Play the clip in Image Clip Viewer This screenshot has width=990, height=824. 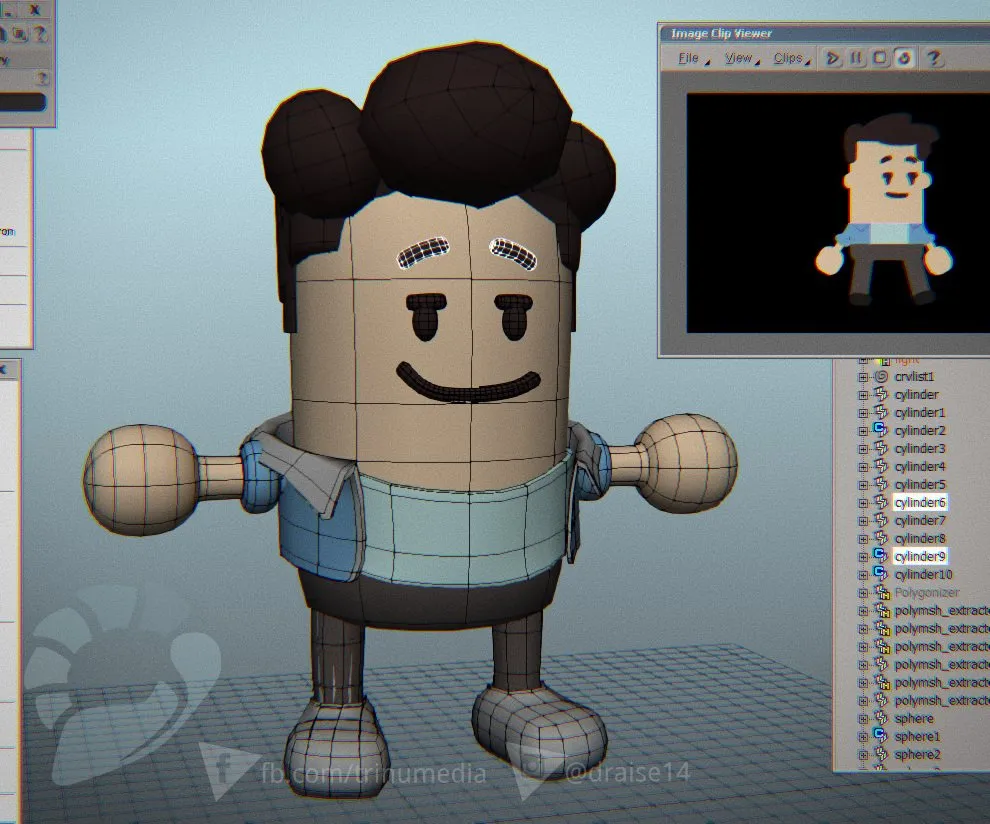[833, 58]
